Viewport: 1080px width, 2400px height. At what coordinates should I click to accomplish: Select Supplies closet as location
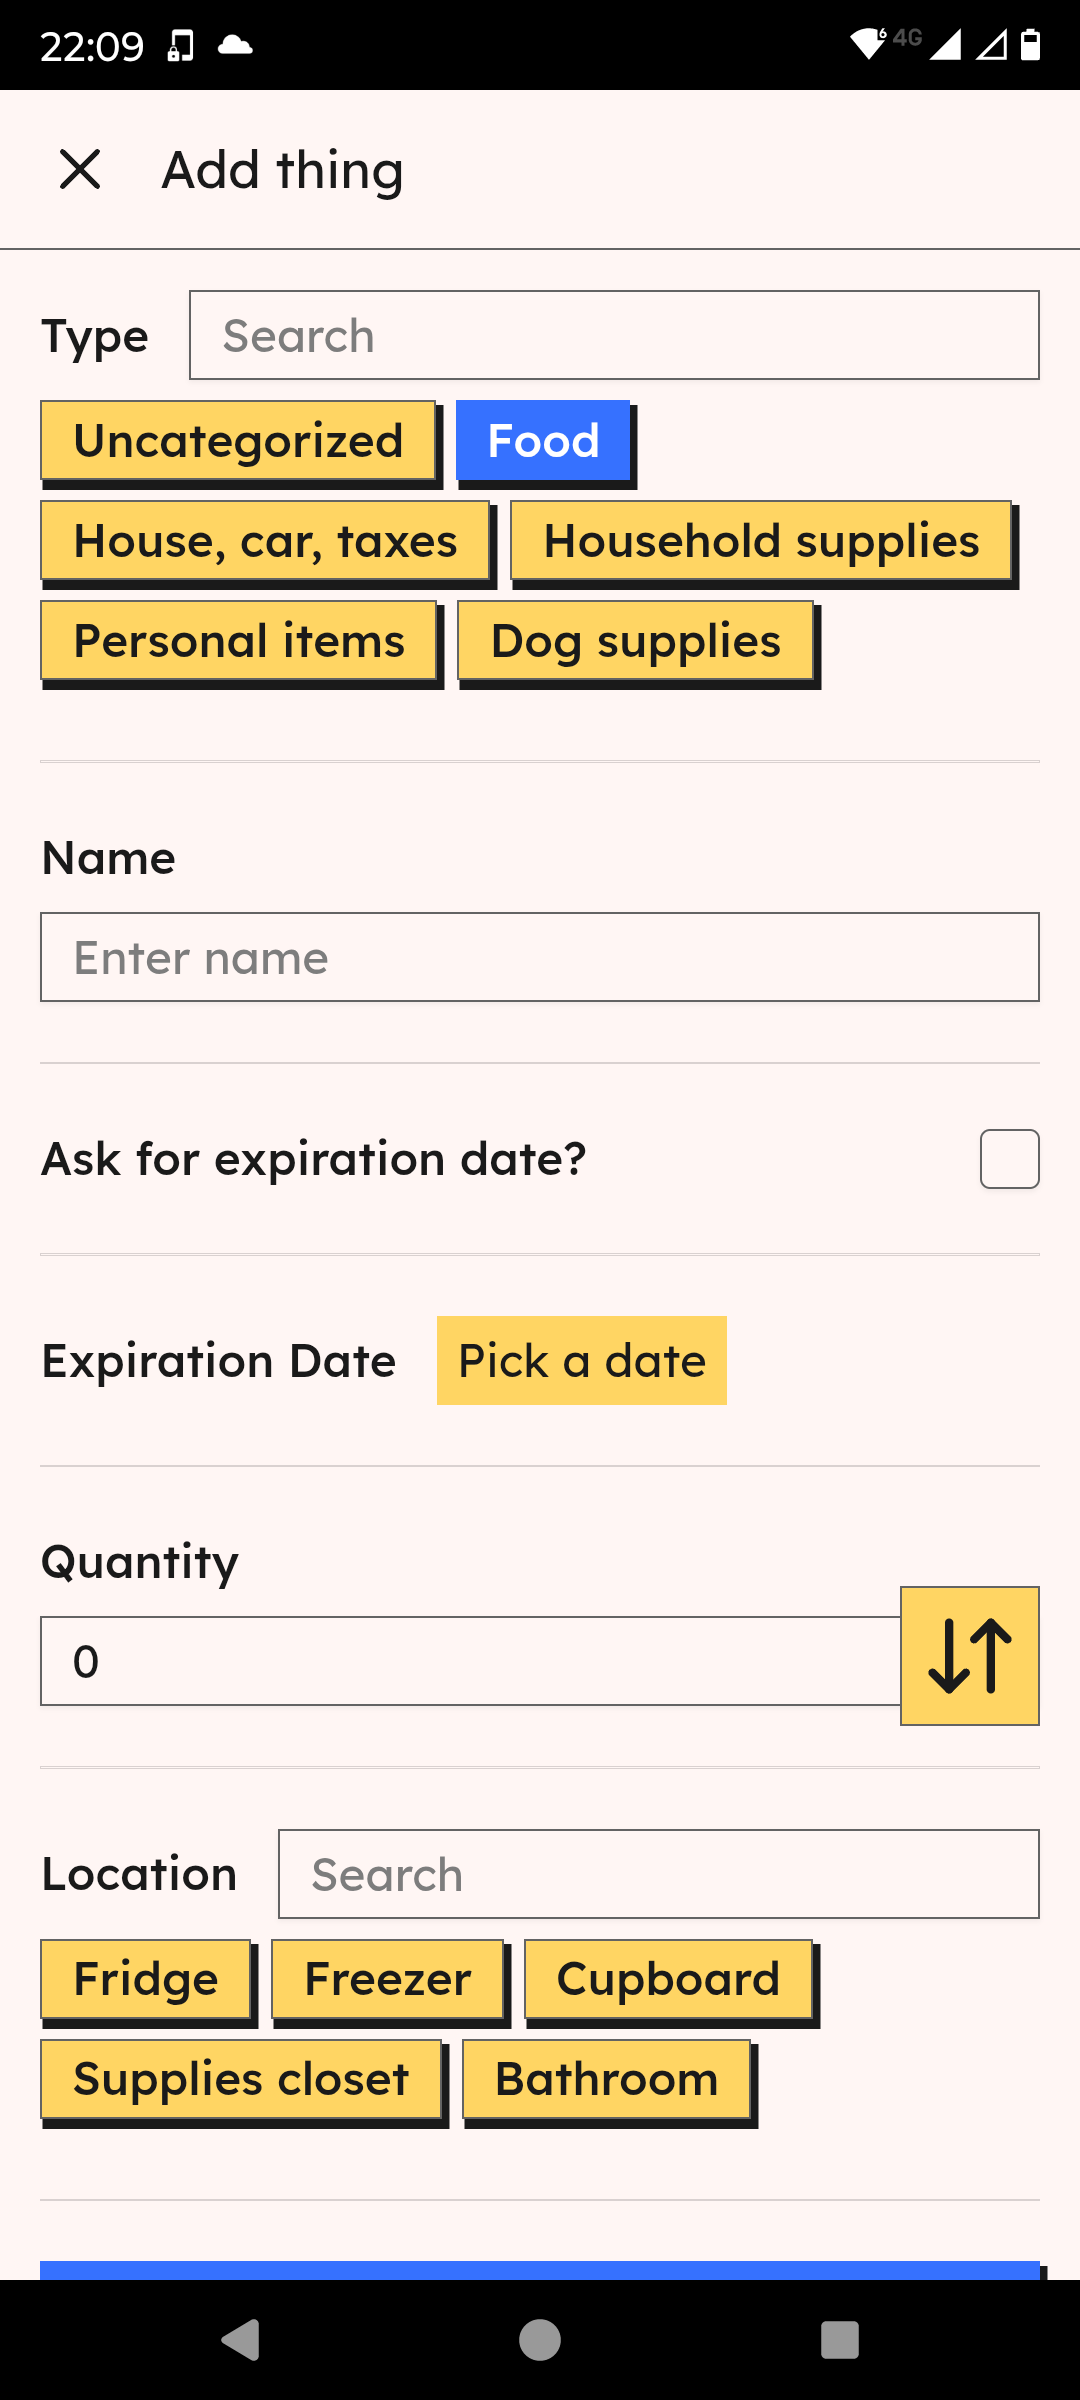coord(241,2079)
